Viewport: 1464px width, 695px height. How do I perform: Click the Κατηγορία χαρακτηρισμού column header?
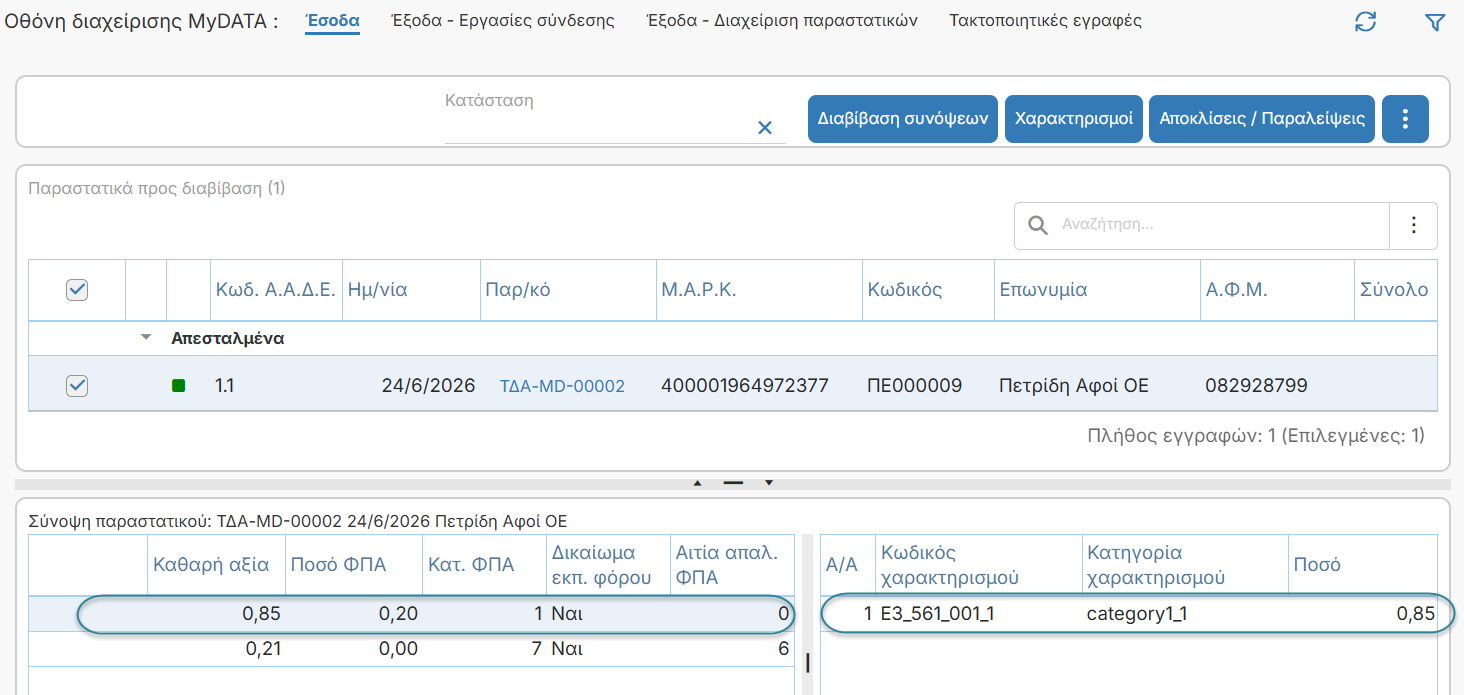pos(1185,565)
